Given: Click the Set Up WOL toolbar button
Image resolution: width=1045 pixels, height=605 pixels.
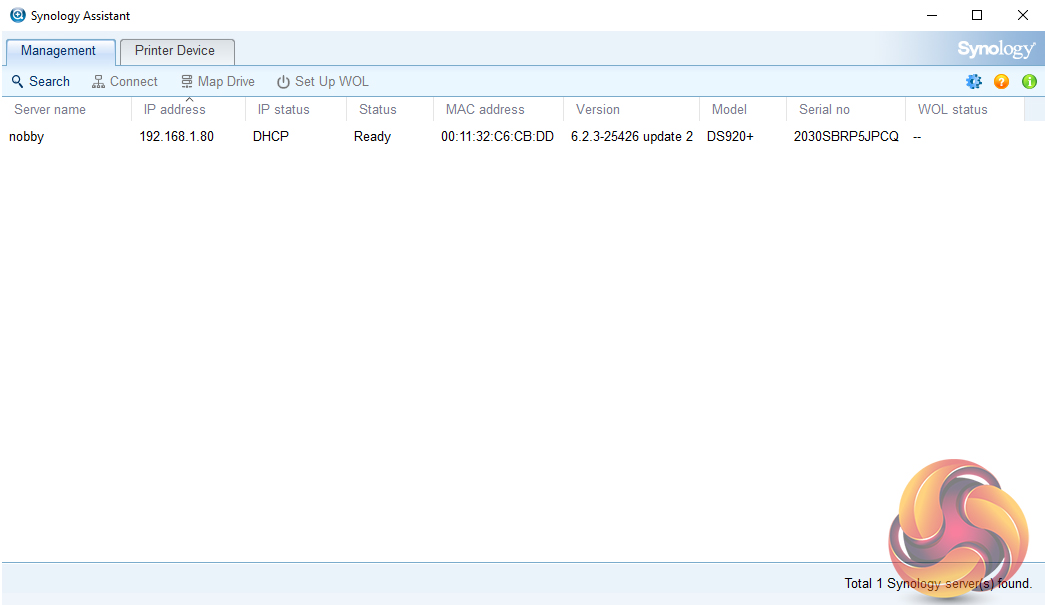Looking at the screenshot, I should (x=323, y=81).
